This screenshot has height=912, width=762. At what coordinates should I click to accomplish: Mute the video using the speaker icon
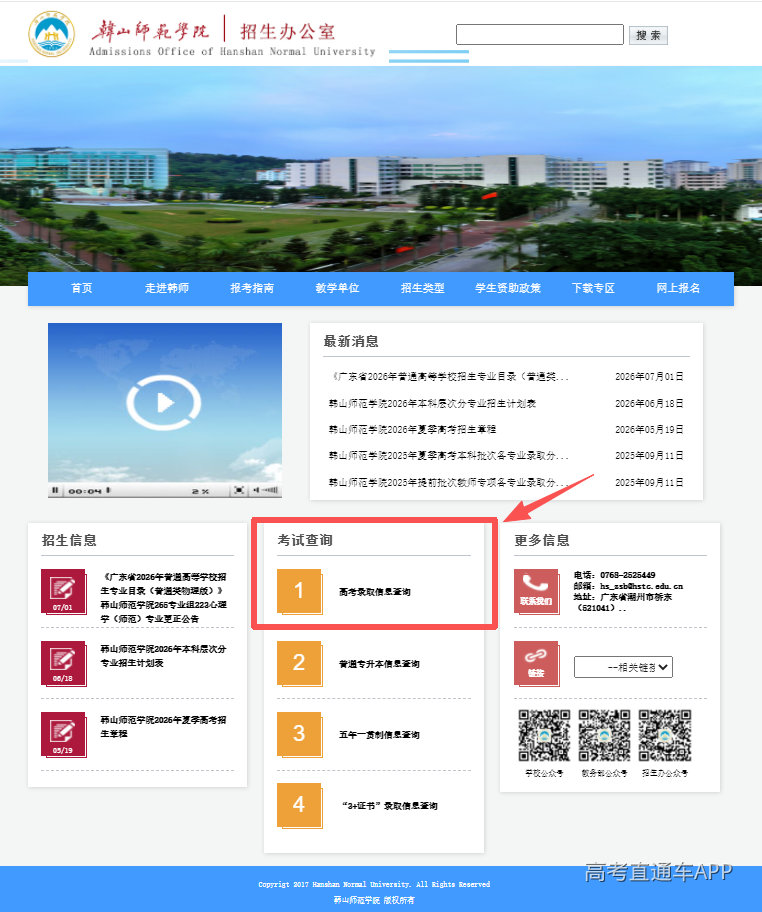257,490
